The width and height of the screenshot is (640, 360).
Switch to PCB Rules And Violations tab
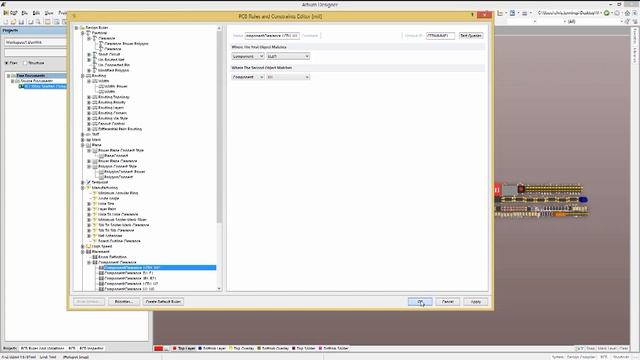point(42,349)
